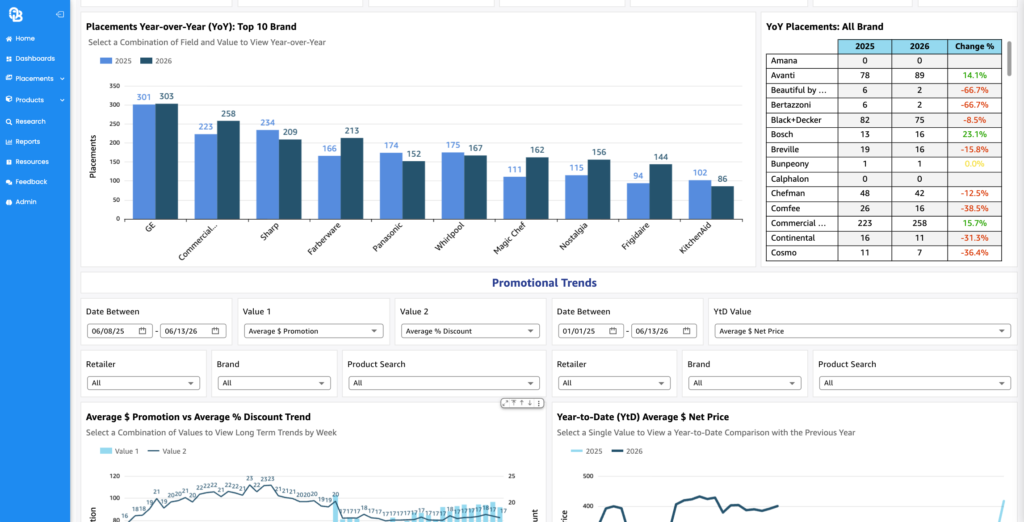Expand the Placements menu in the sidebar

[35, 78]
